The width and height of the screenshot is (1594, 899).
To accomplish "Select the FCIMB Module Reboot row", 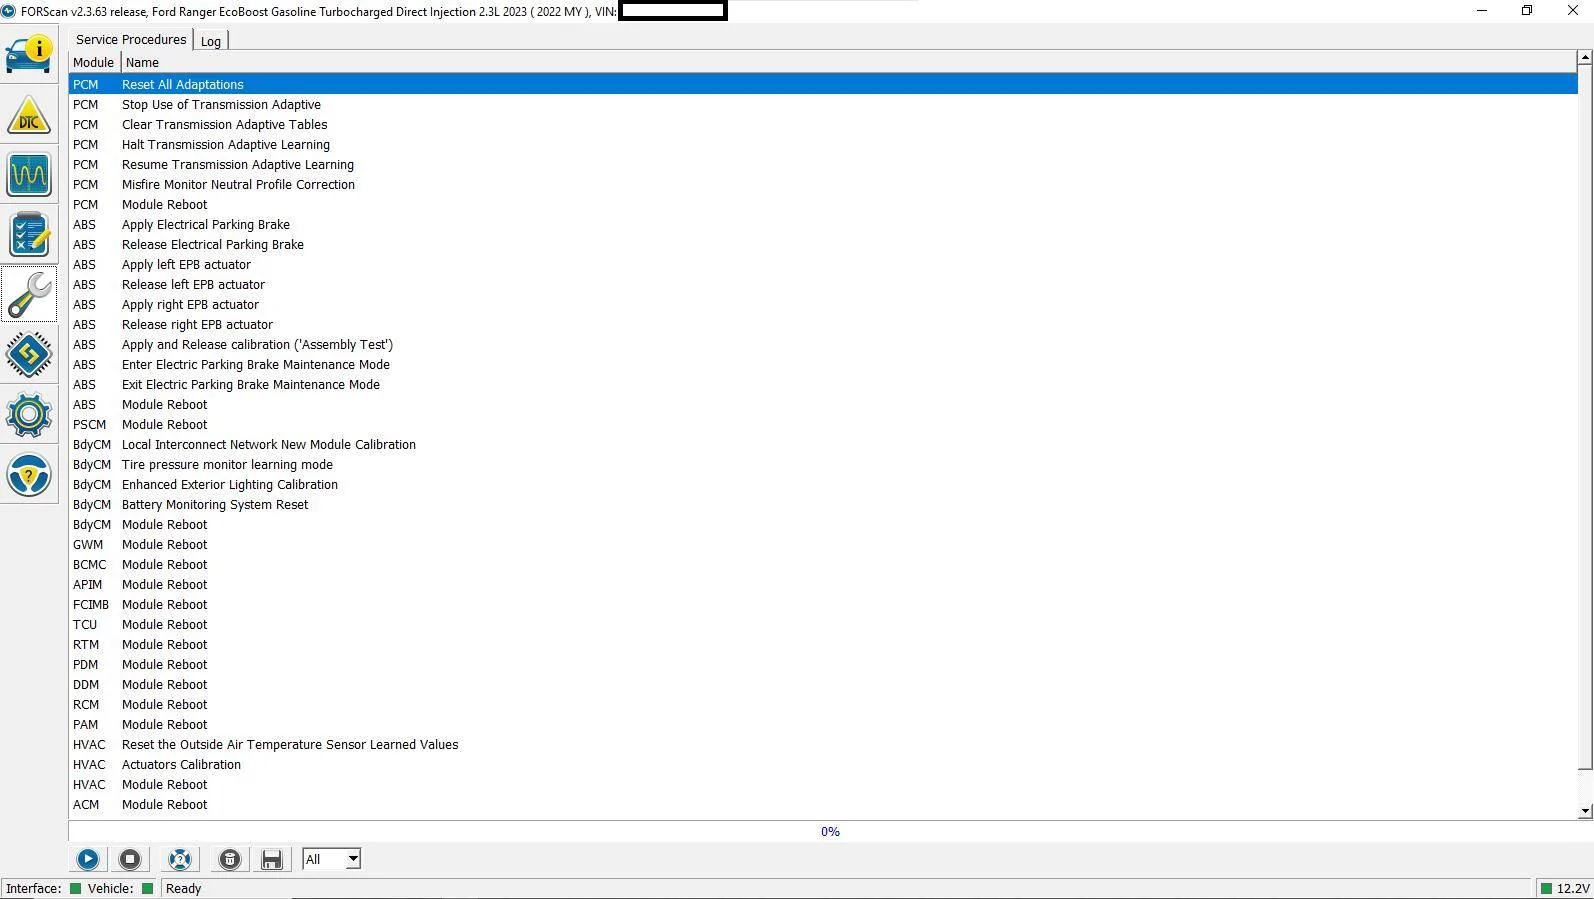I will coord(823,604).
